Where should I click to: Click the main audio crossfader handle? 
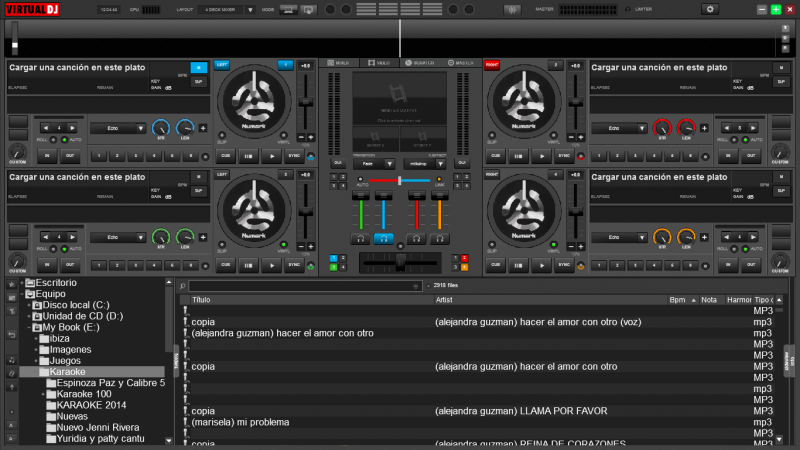point(401,263)
